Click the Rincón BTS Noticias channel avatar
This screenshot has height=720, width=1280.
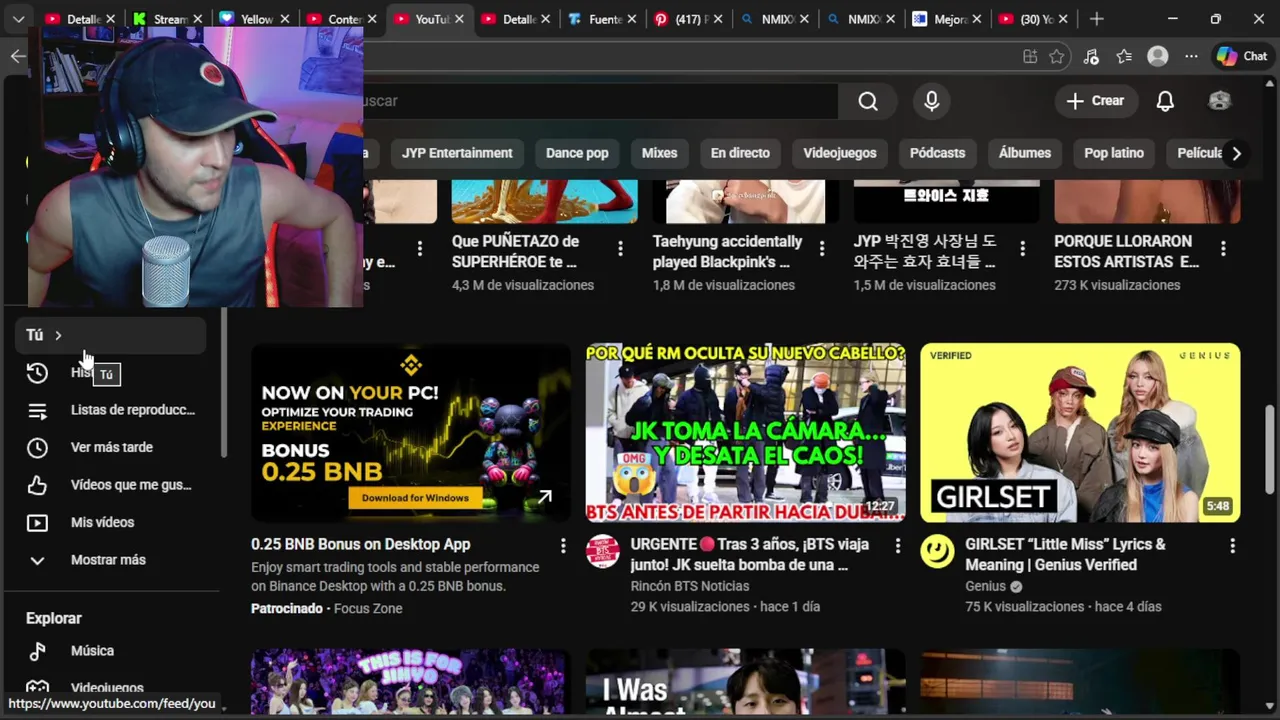(602, 551)
